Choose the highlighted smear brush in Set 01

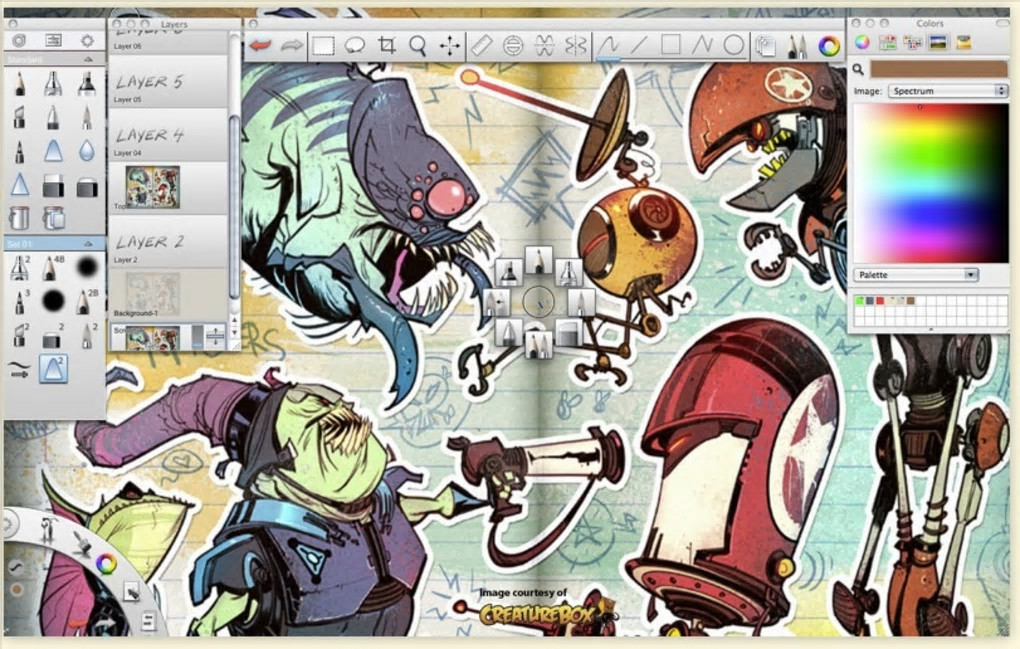[x=53, y=369]
